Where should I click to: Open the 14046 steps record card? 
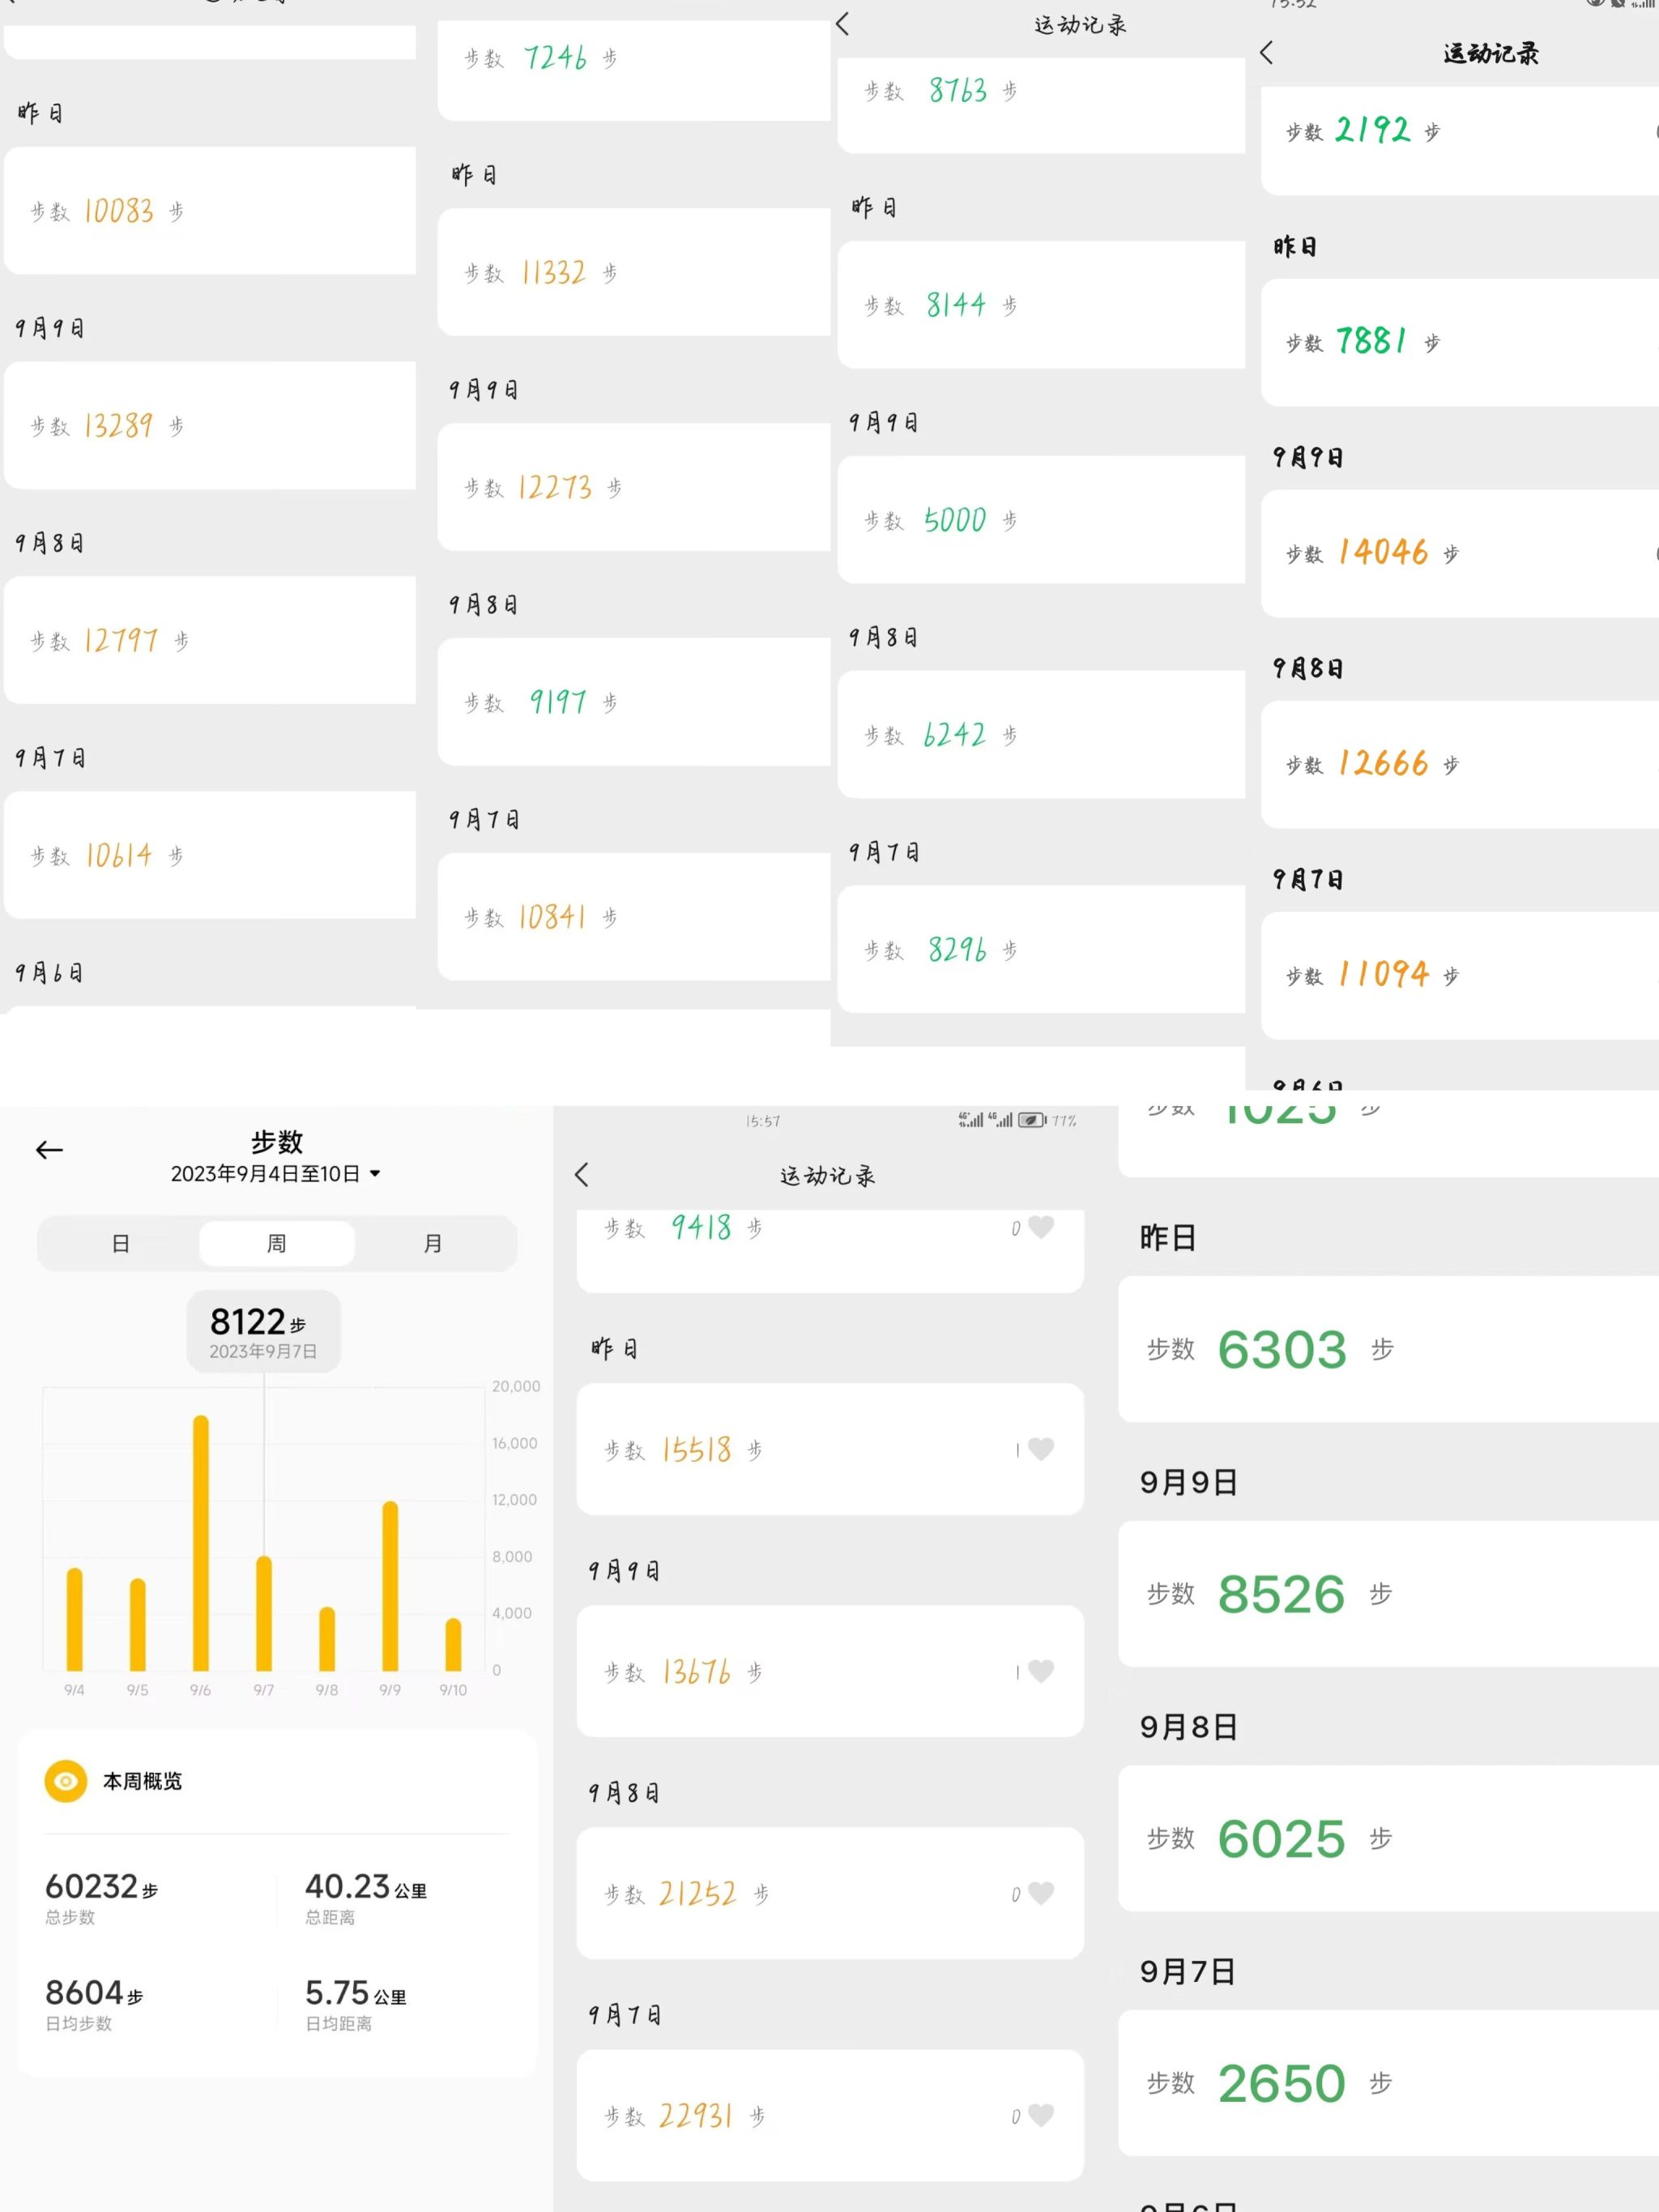pos(1458,553)
